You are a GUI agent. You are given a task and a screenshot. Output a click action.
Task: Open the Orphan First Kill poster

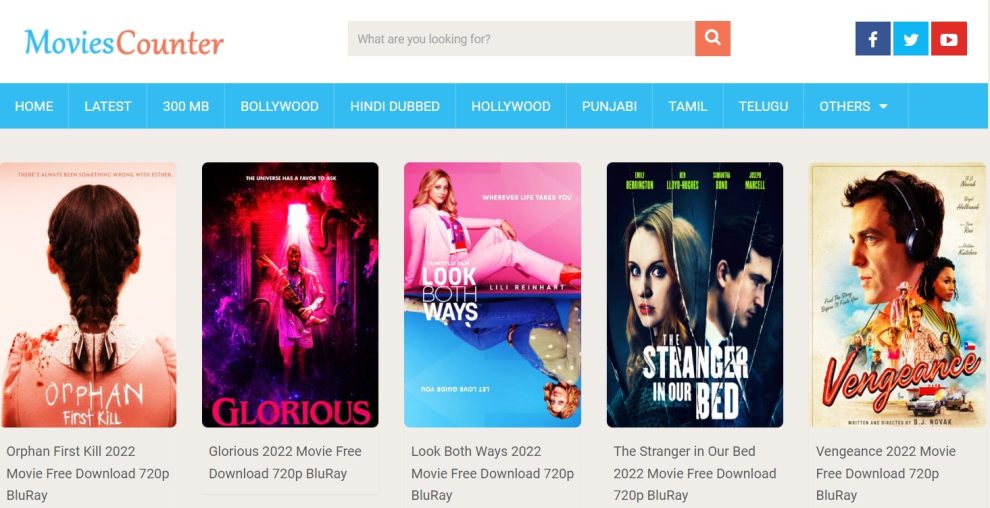tap(88, 295)
